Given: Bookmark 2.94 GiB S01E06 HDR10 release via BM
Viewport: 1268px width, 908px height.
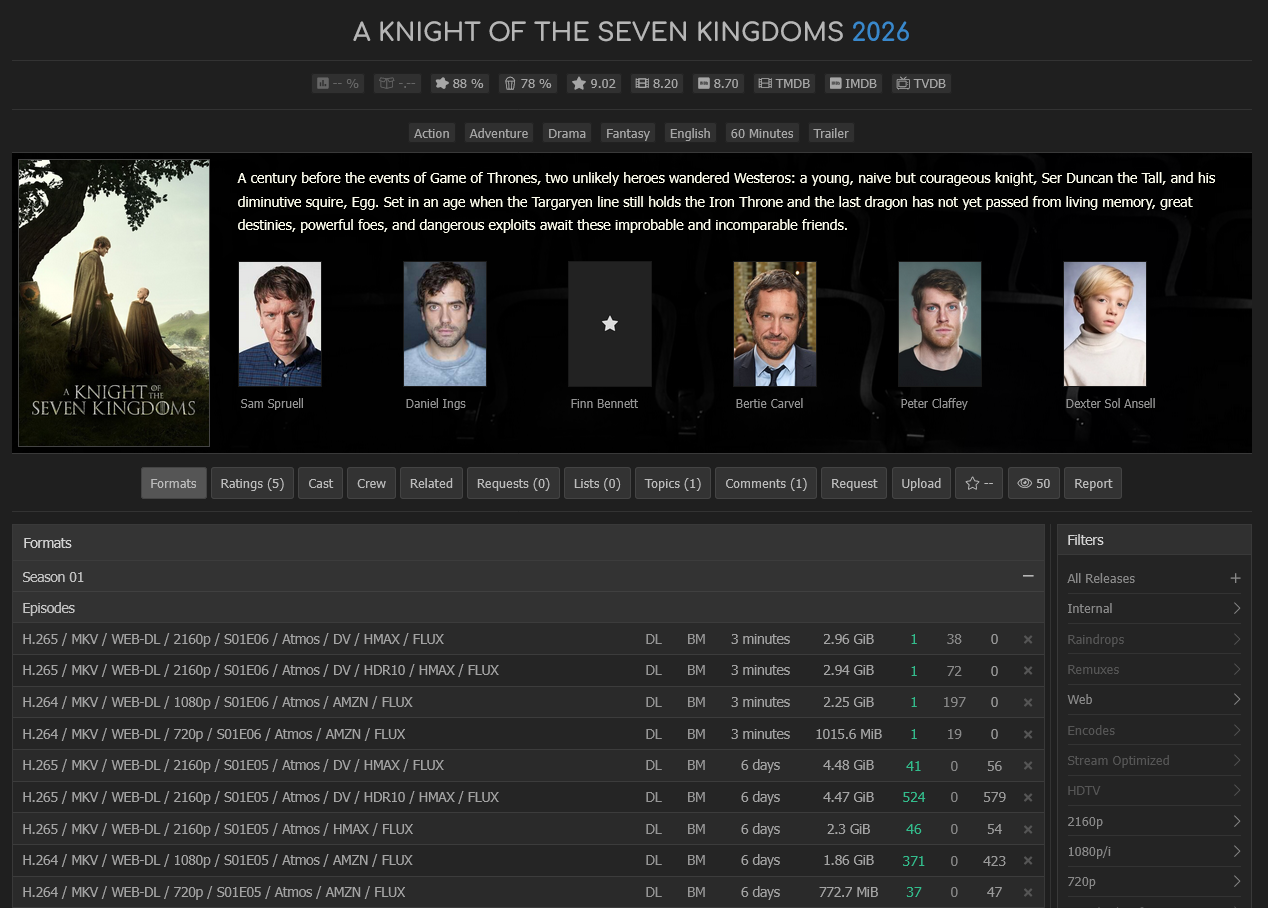Looking at the screenshot, I should [x=696, y=670].
